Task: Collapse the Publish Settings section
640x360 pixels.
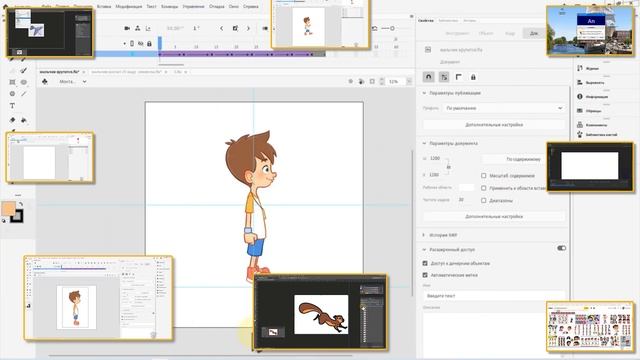Action: (x=424, y=93)
